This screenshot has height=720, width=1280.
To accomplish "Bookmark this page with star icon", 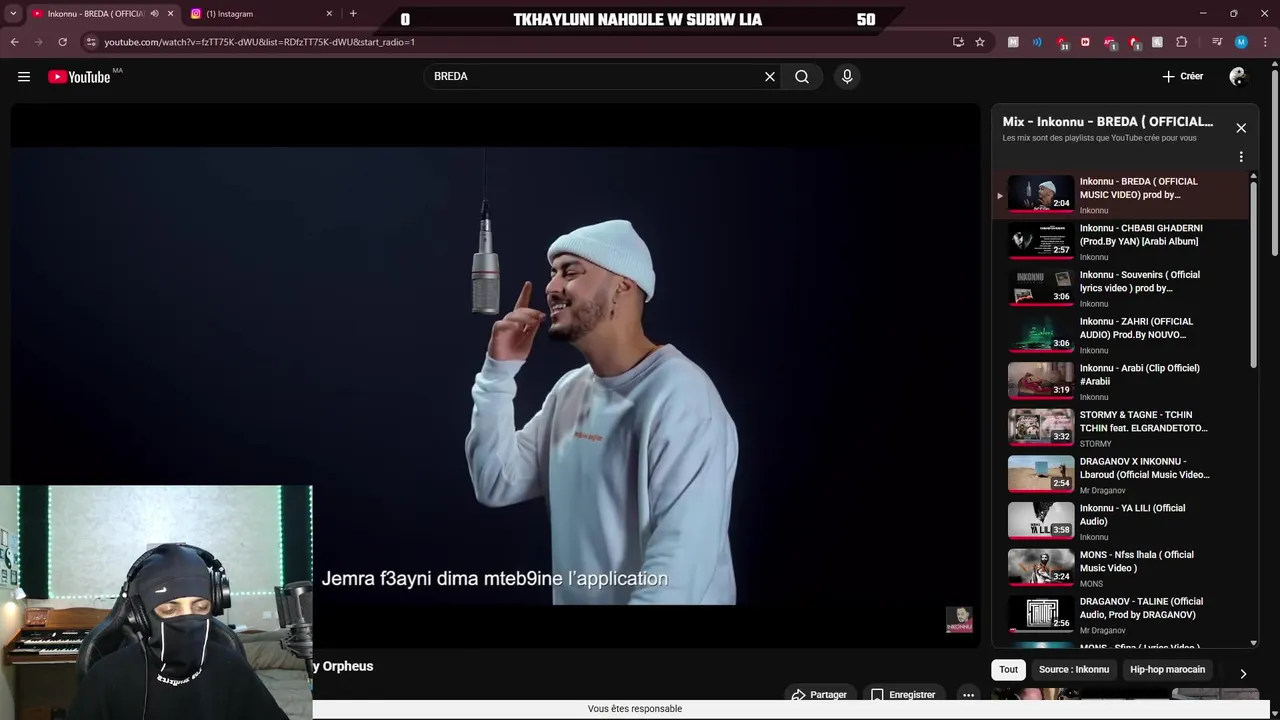I will coord(980,42).
